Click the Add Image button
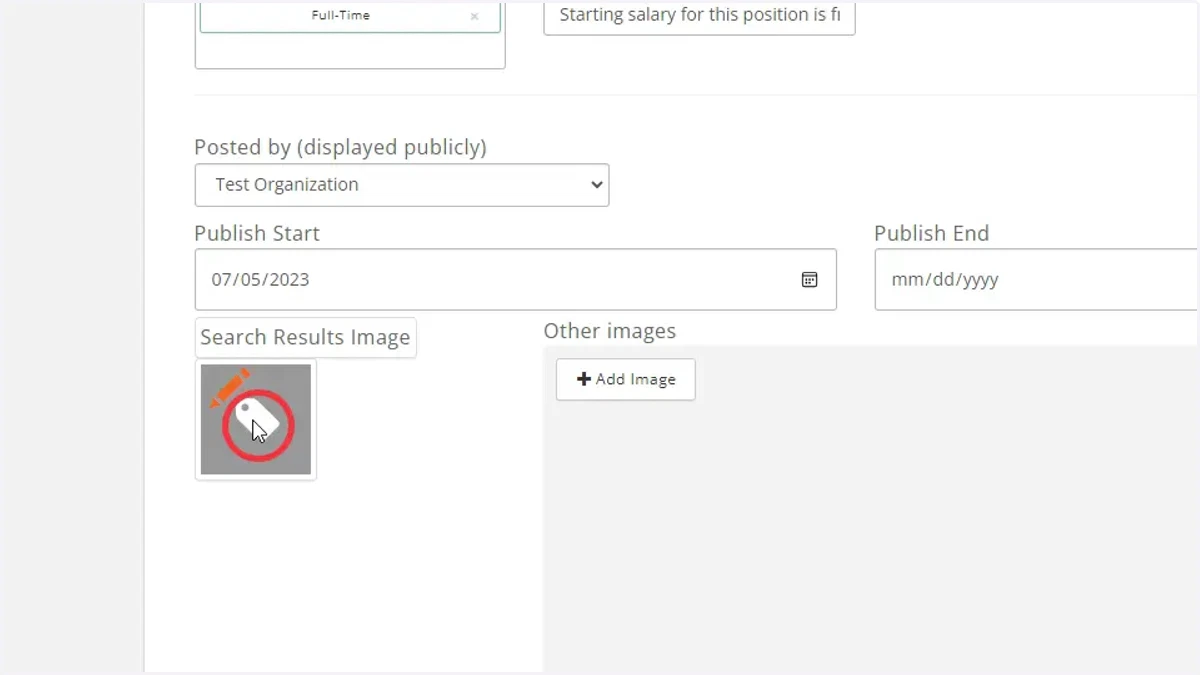Screen dimensions: 1200x675 pos(626,380)
